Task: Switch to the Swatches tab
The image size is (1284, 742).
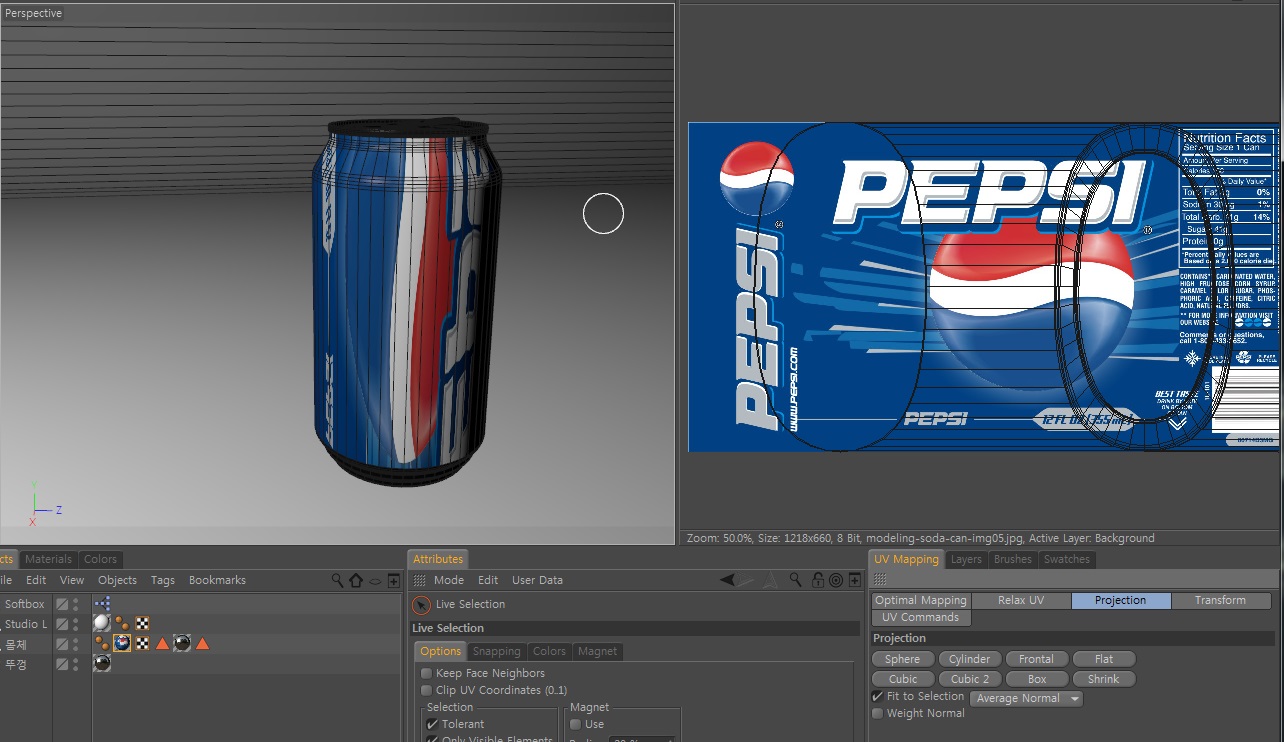Action: [x=1067, y=559]
